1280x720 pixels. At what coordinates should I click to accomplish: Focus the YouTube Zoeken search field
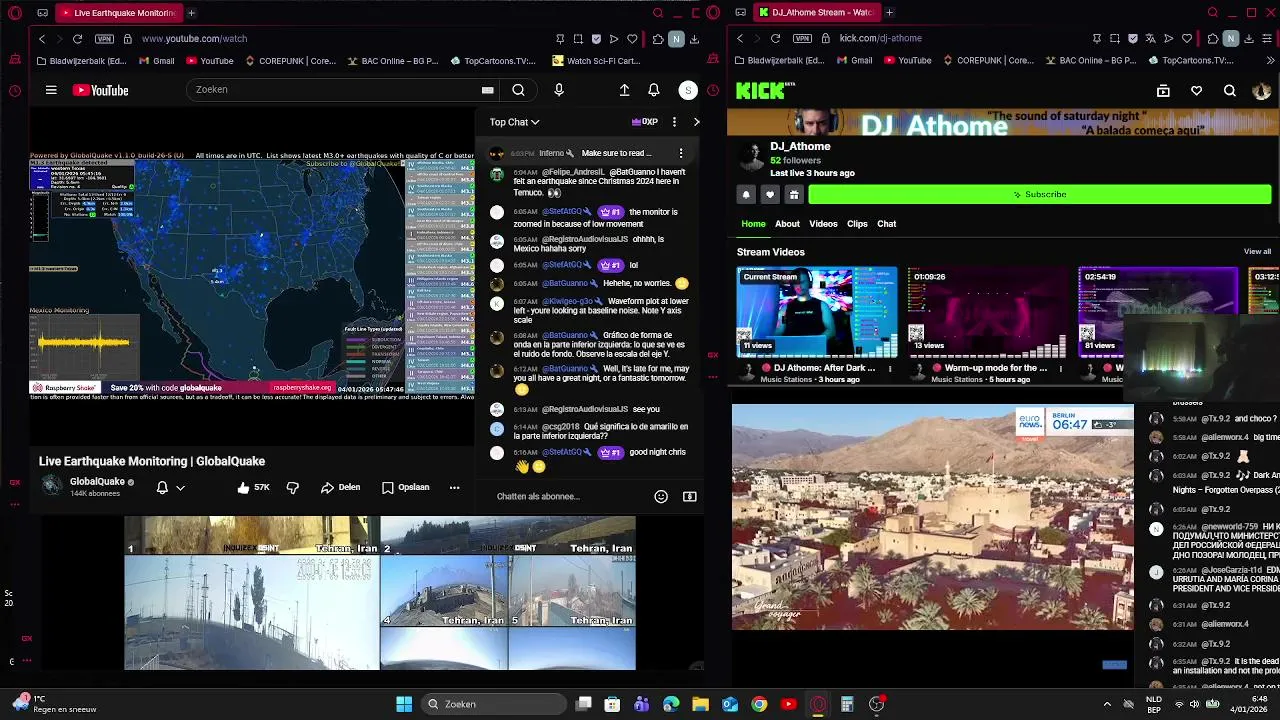333,90
